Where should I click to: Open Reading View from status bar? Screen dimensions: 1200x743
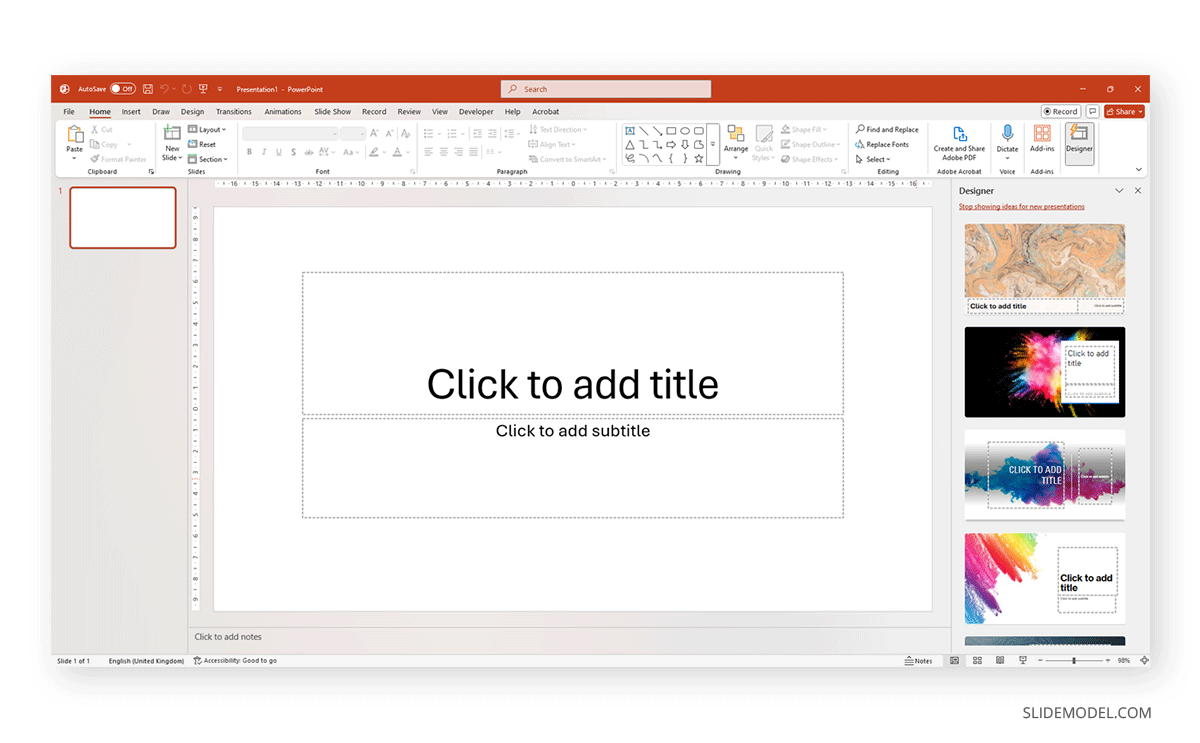coord(999,661)
